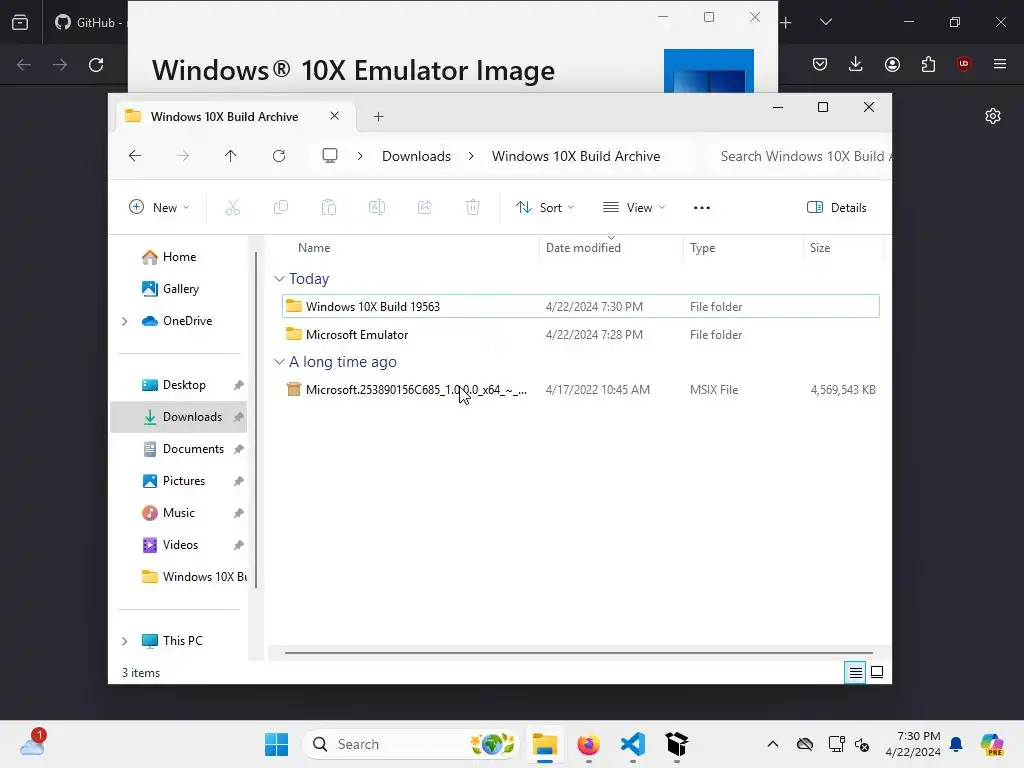Click the Delete trash icon
The height and width of the screenshot is (768, 1024).
(473, 208)
